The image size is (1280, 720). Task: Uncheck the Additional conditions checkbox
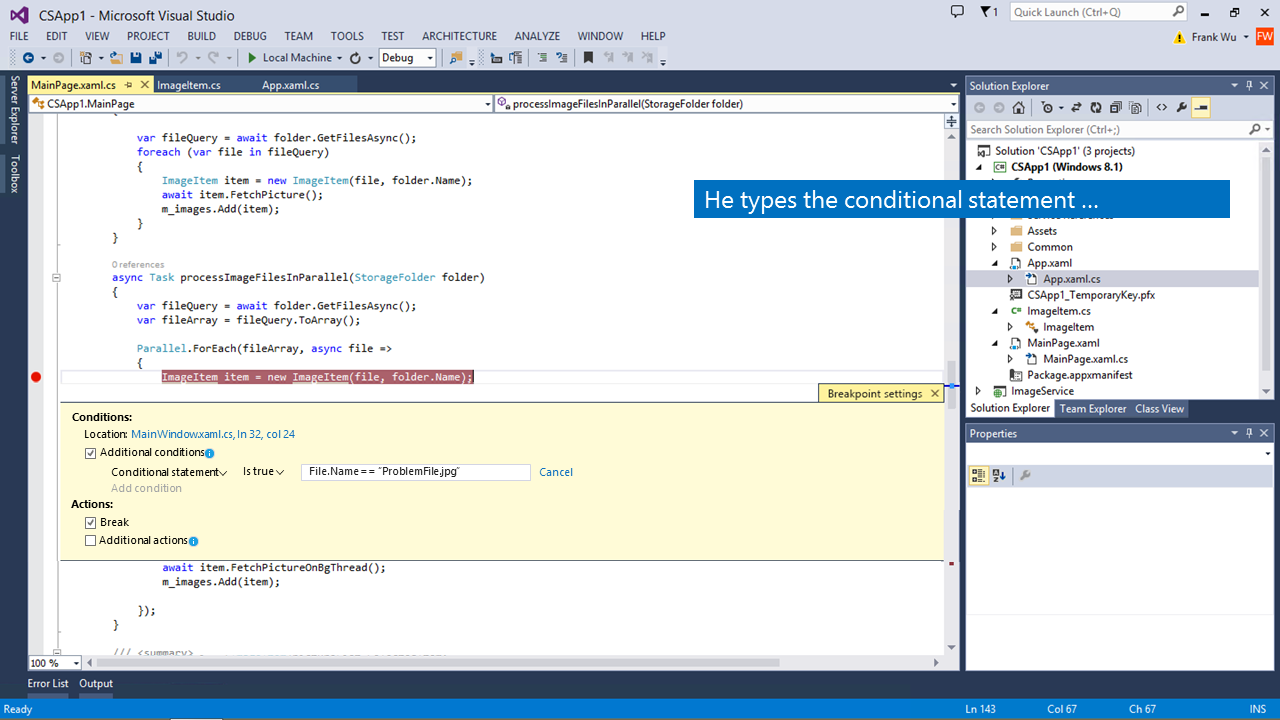point(91,453)
